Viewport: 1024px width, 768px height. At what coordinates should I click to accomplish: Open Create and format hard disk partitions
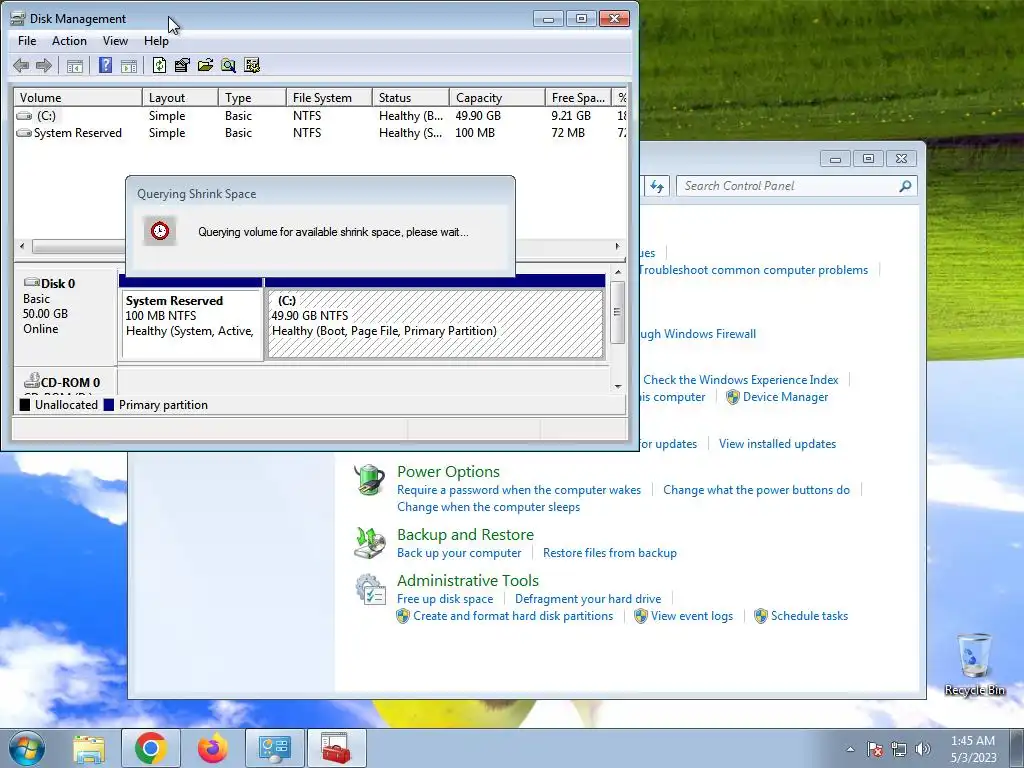click(x=513, y=615)
